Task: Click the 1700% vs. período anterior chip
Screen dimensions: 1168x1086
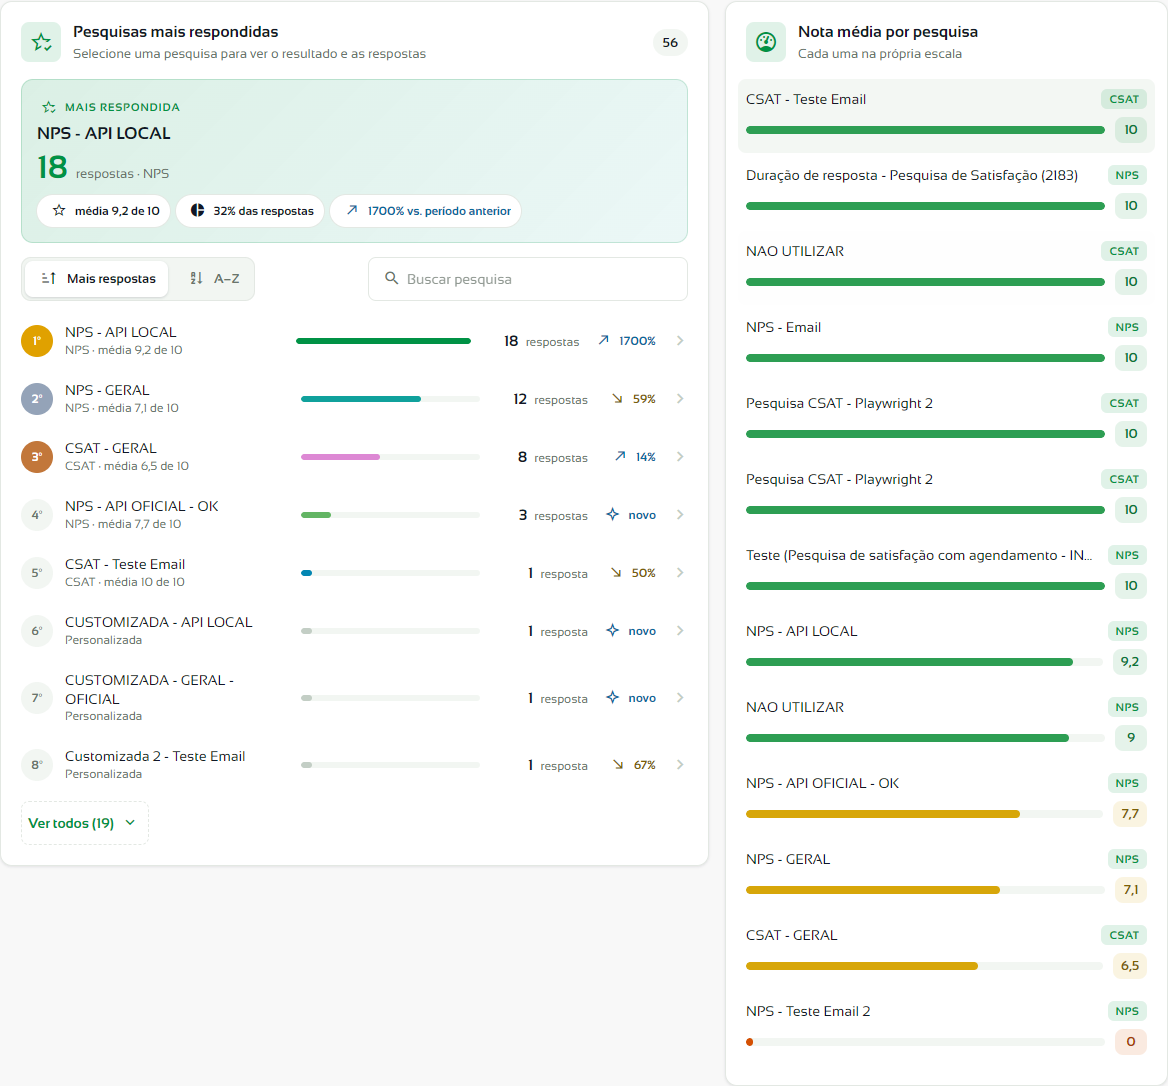Action: [x=425, y=211]
